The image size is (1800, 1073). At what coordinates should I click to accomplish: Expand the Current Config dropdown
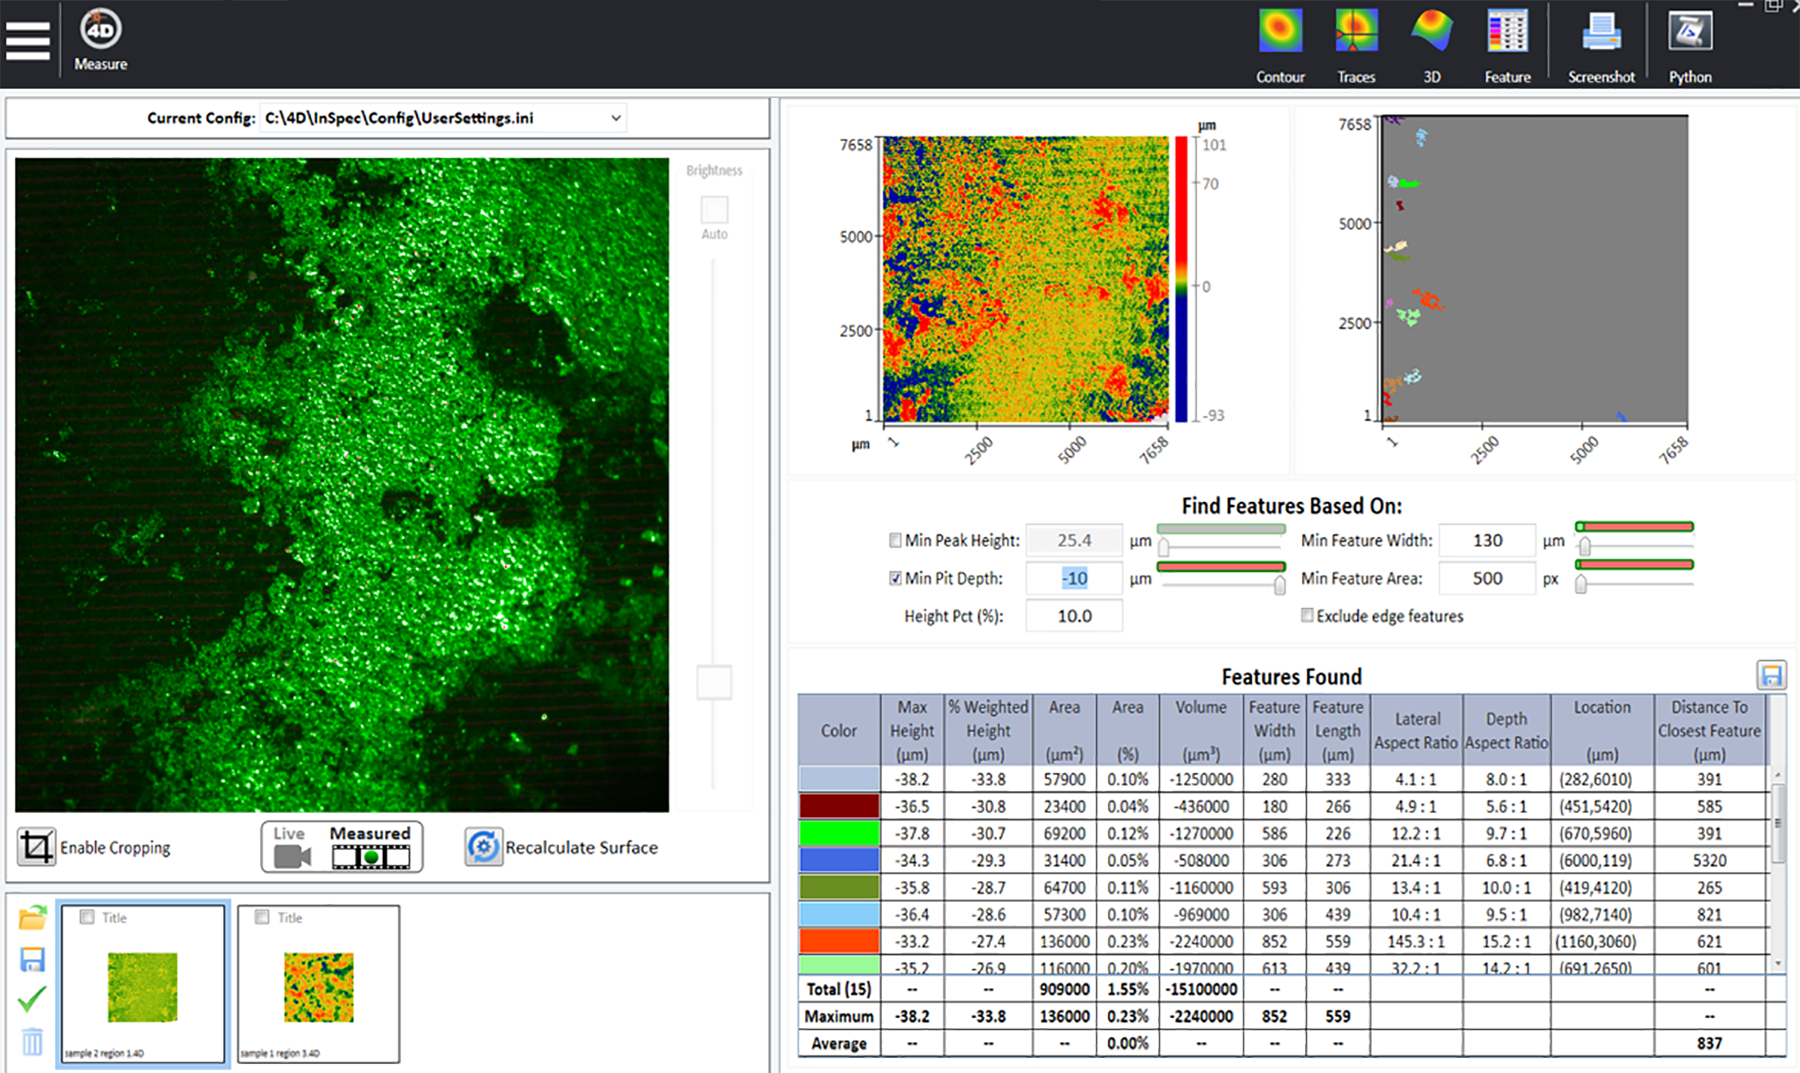coord(616,118)
